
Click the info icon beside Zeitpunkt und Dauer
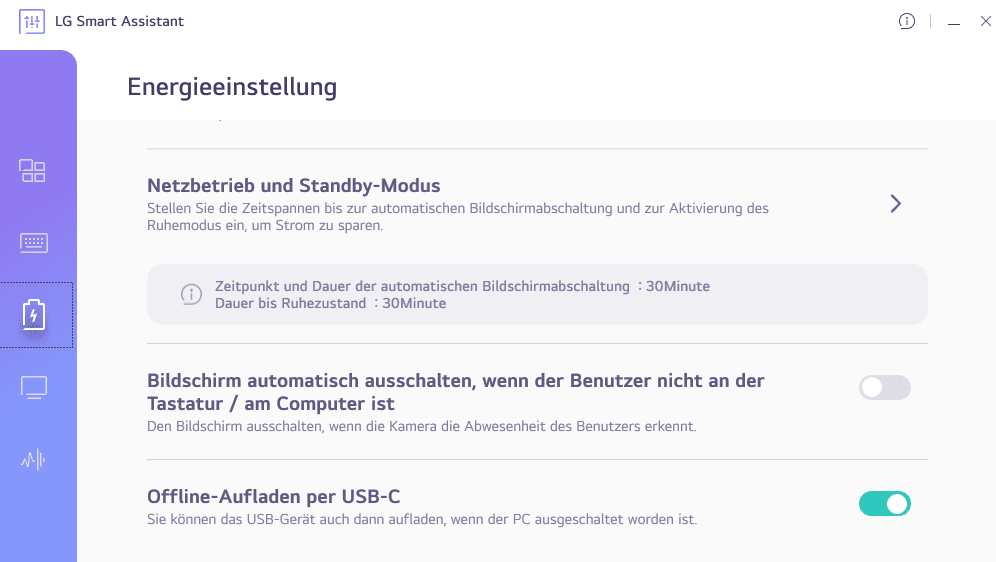point(191,294)
